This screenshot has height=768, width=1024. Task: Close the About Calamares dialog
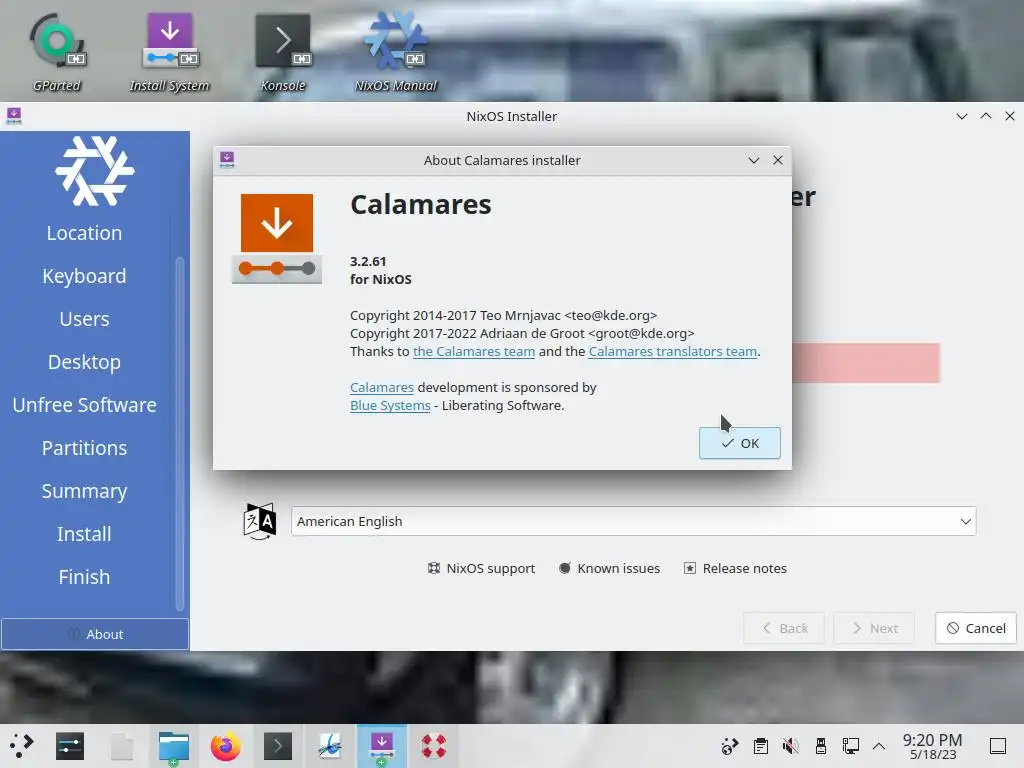pyautogui.click(x=778, y=160)
